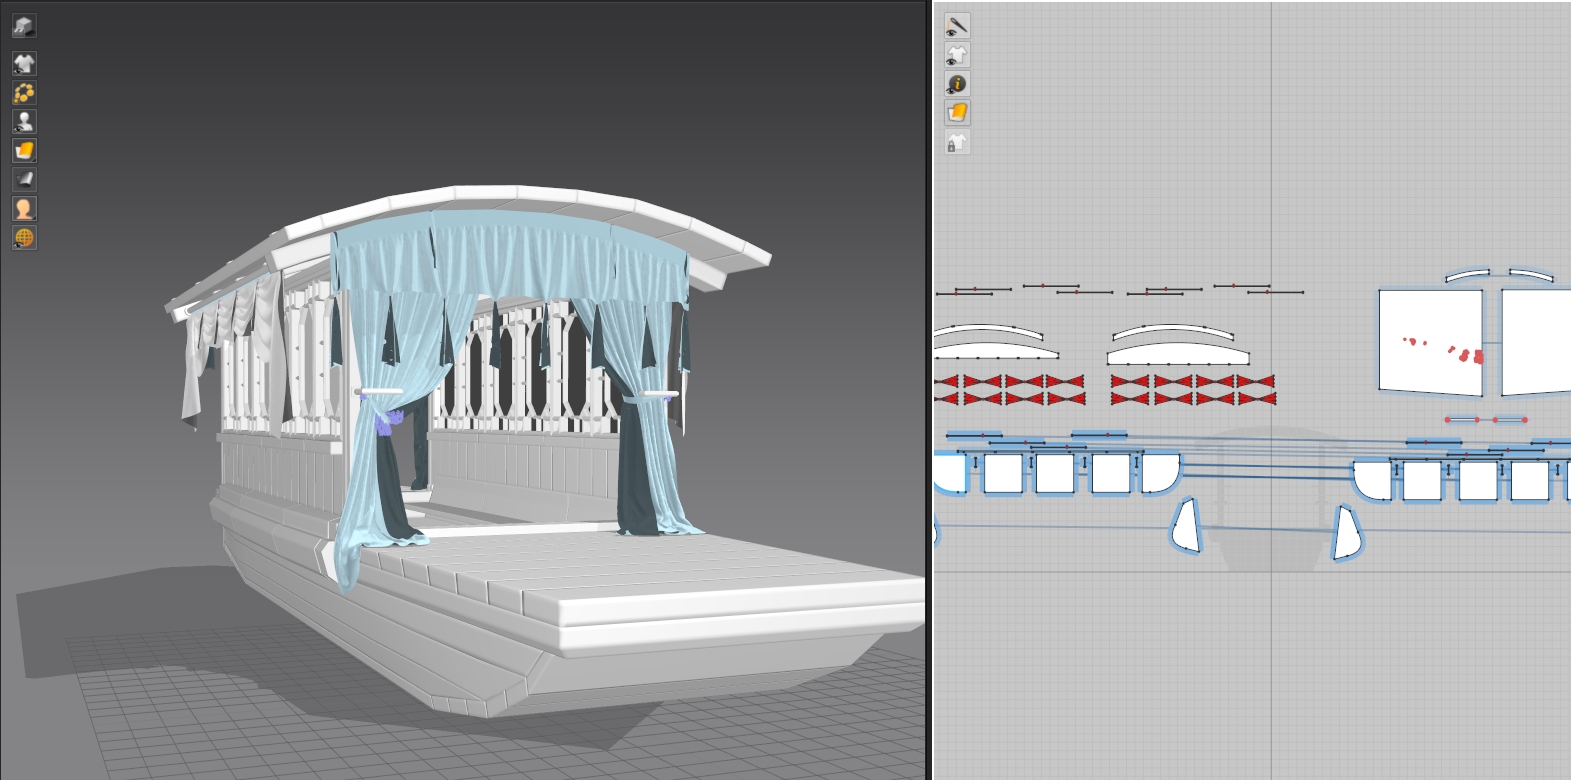Click the lock pattern shirt icon
Screen dimensions: 1571x780
[x=957, y=142]
